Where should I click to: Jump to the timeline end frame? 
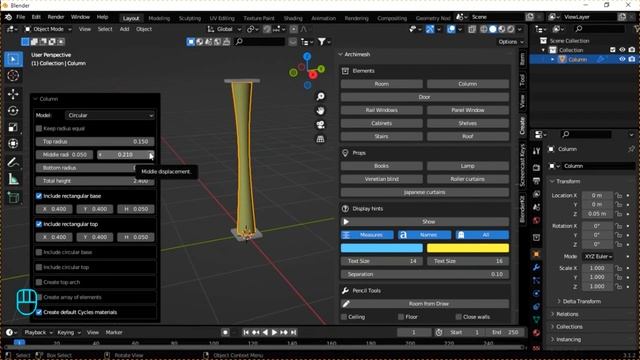coord(293,332)
